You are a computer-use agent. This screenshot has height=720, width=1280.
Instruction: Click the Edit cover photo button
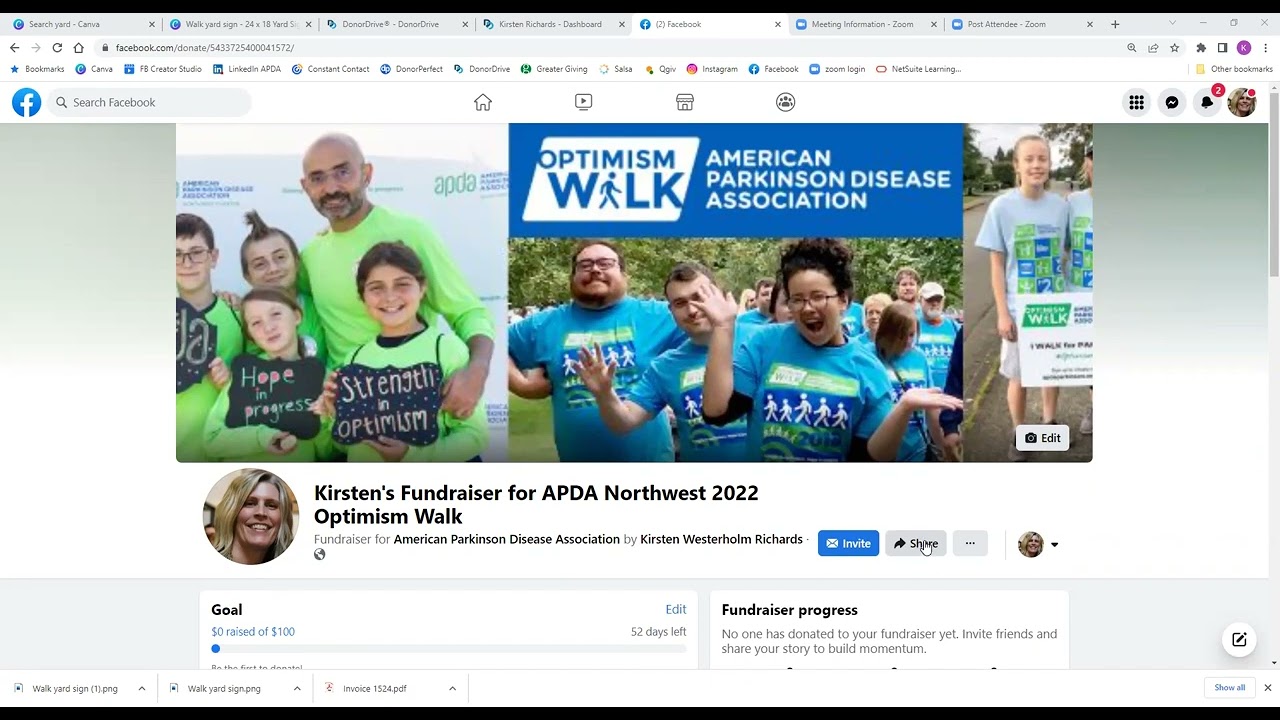pyautogui.click(x=1042, y=438)
